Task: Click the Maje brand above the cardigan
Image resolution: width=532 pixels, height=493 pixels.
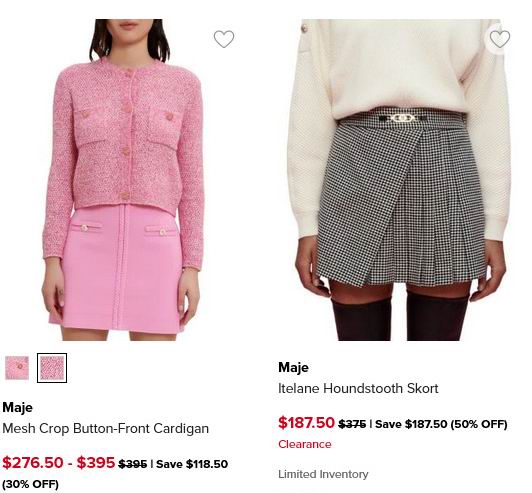Action: coord(17,407)
